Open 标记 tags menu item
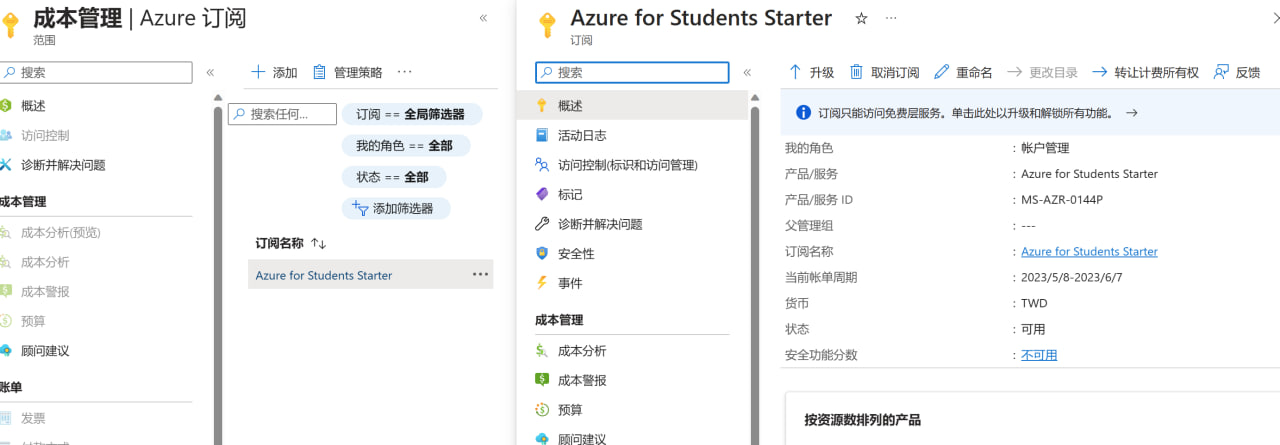Viewport: 1280px width, 445px height. pyautogui.click(x=570, y=194)
